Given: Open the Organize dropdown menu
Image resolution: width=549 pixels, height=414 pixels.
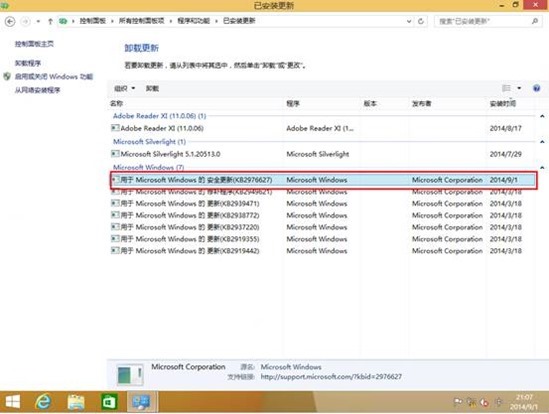Looking at the screenshot, I should pyautogui.click(x=125, y=88).
